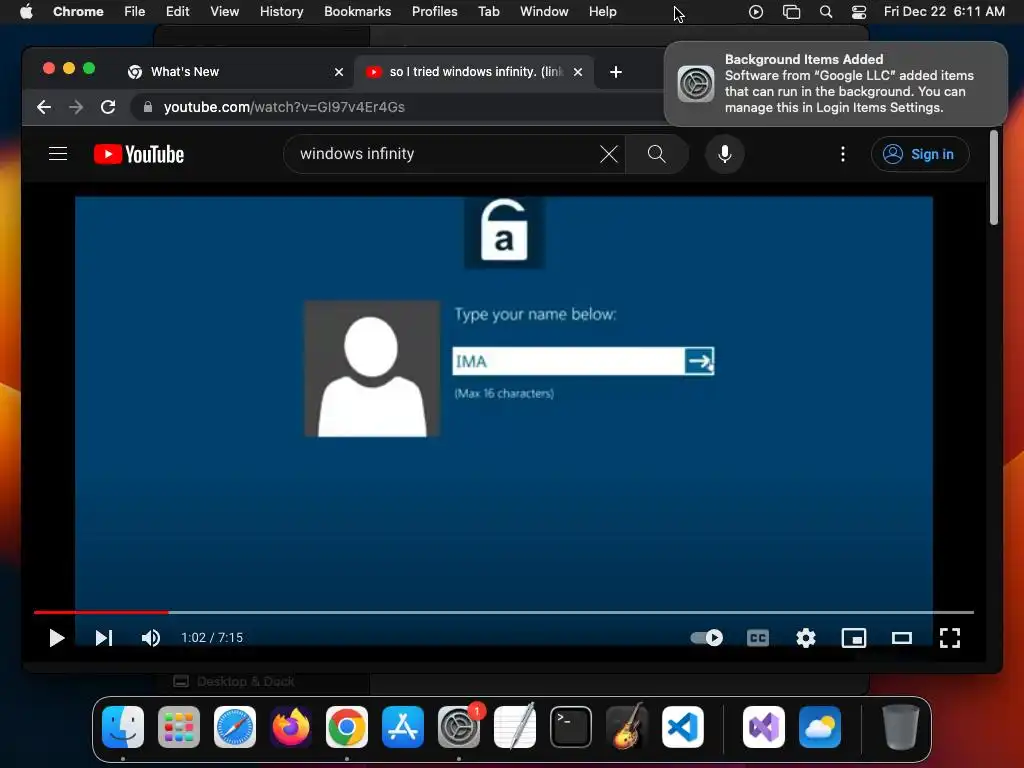This screenshot has height=768, width=1024.
Task: Click the Now Playing menu bar icon
Action: [x=756, y=12]
